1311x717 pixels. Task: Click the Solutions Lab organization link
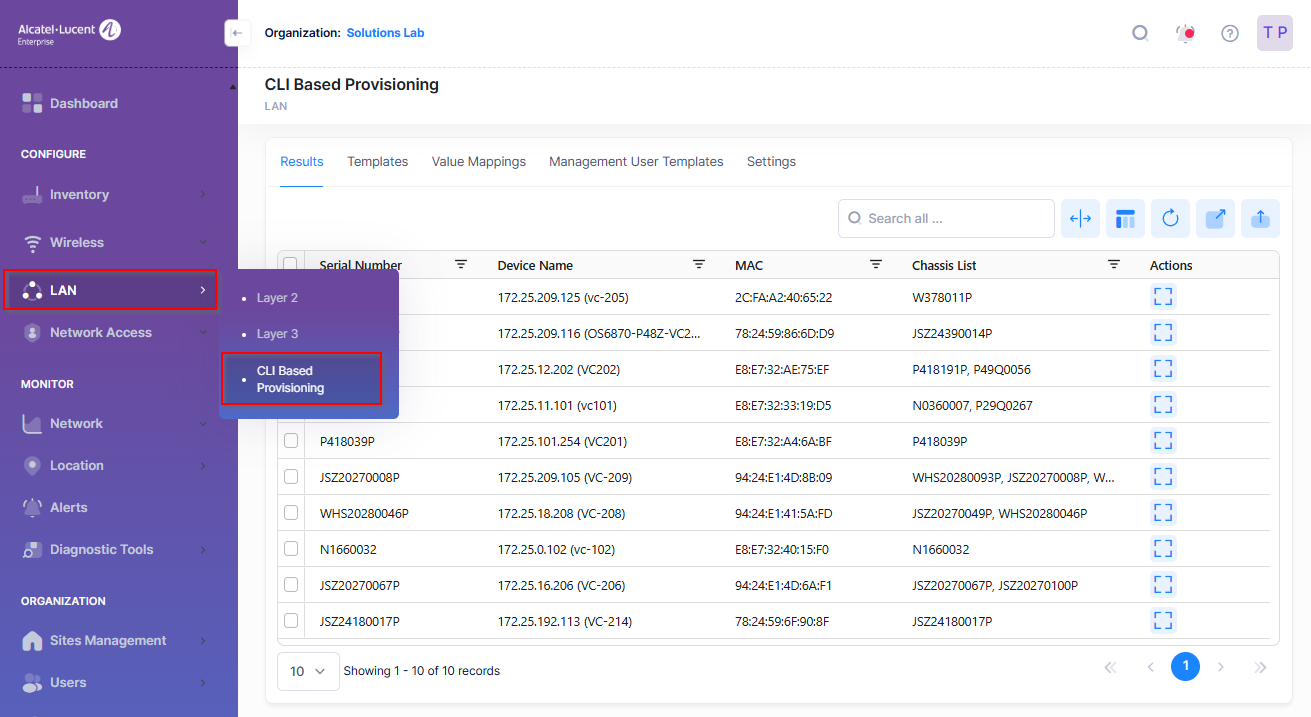pyautogui.click(x=385, y=33)
